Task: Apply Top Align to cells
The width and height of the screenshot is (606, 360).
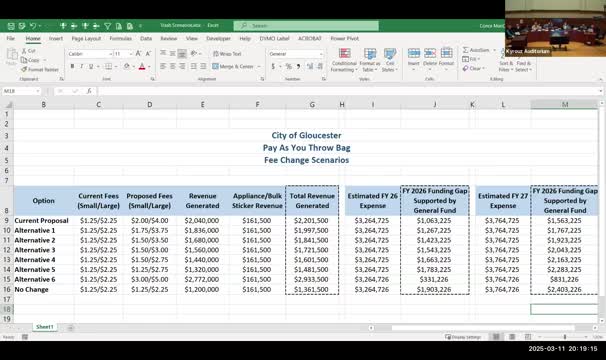Action: click(163, 53)
